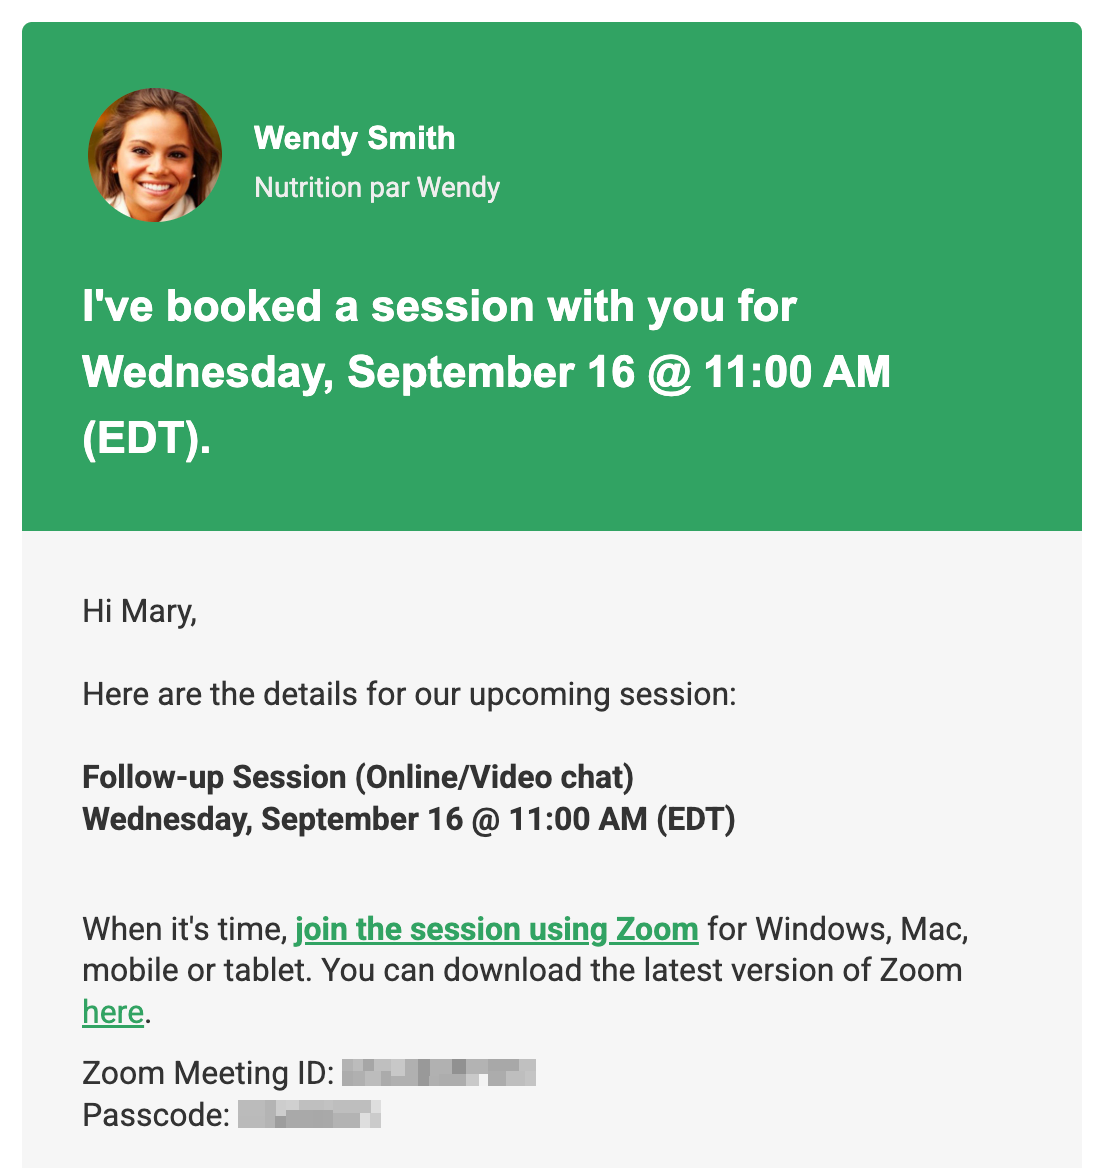Click the 'Zoom Meeting ID:' label
Image resolution: width=1098 pixels, height=1168 pixels.
[x=209, y=1073]
